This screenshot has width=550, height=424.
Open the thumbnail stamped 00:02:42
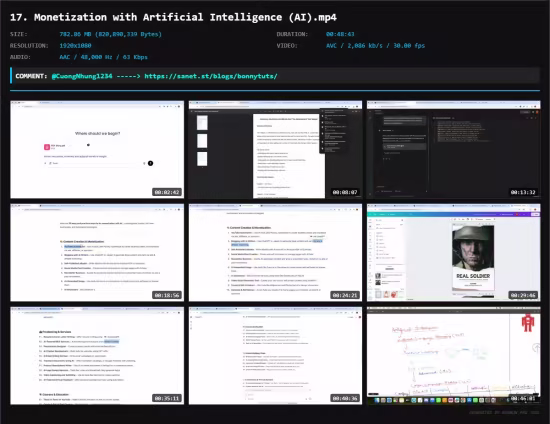coord(97,150)
